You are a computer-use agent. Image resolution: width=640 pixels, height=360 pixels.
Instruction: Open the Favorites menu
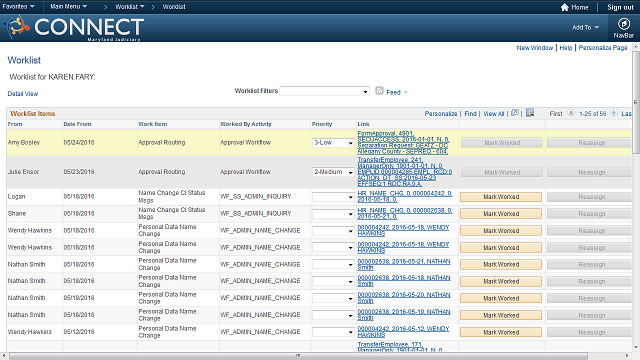click(18, 7)
